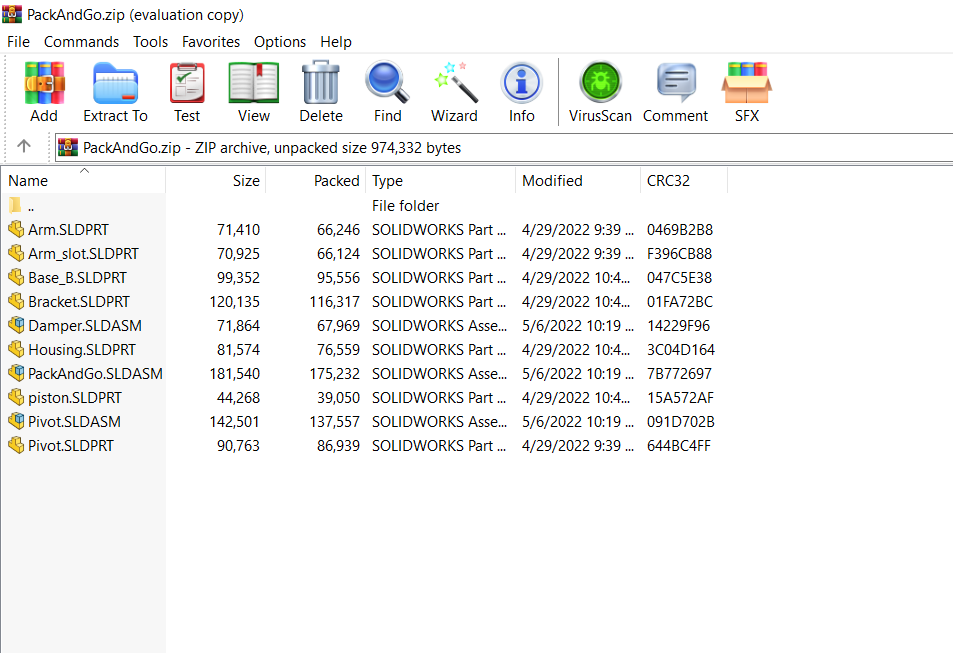This screenshot has width=953, height=653.
Task: Select the Base_B.SLDPRT file name
Action: (77, 278)
